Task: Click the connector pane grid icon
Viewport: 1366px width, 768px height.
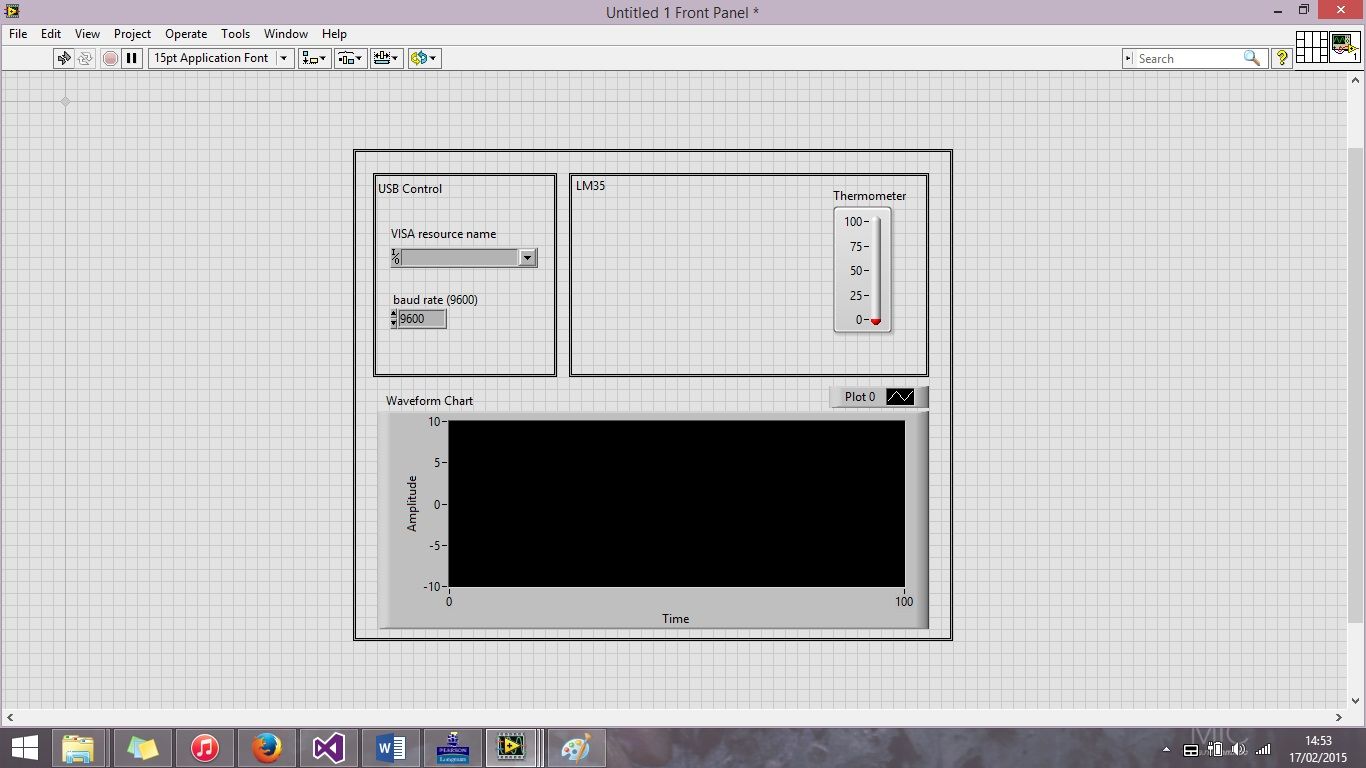Action: tap(1311, 48)
